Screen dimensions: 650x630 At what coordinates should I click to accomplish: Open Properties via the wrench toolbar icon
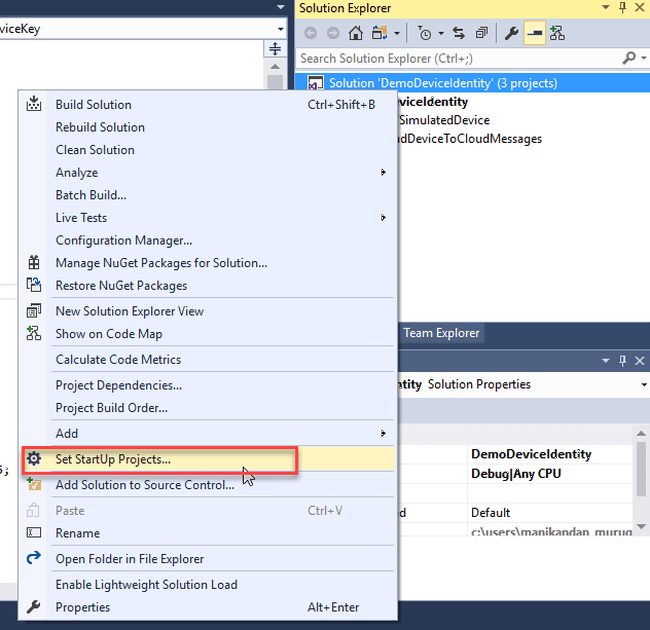click(x=512, y=33)
